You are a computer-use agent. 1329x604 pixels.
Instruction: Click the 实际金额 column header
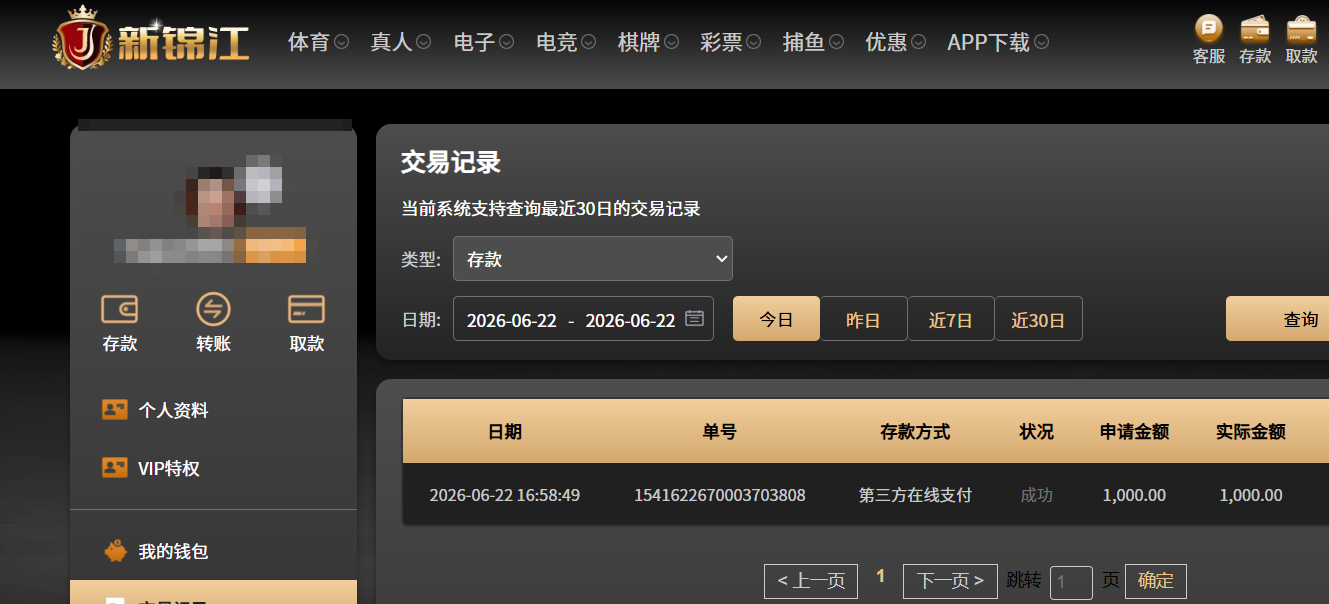point(1251,432)
